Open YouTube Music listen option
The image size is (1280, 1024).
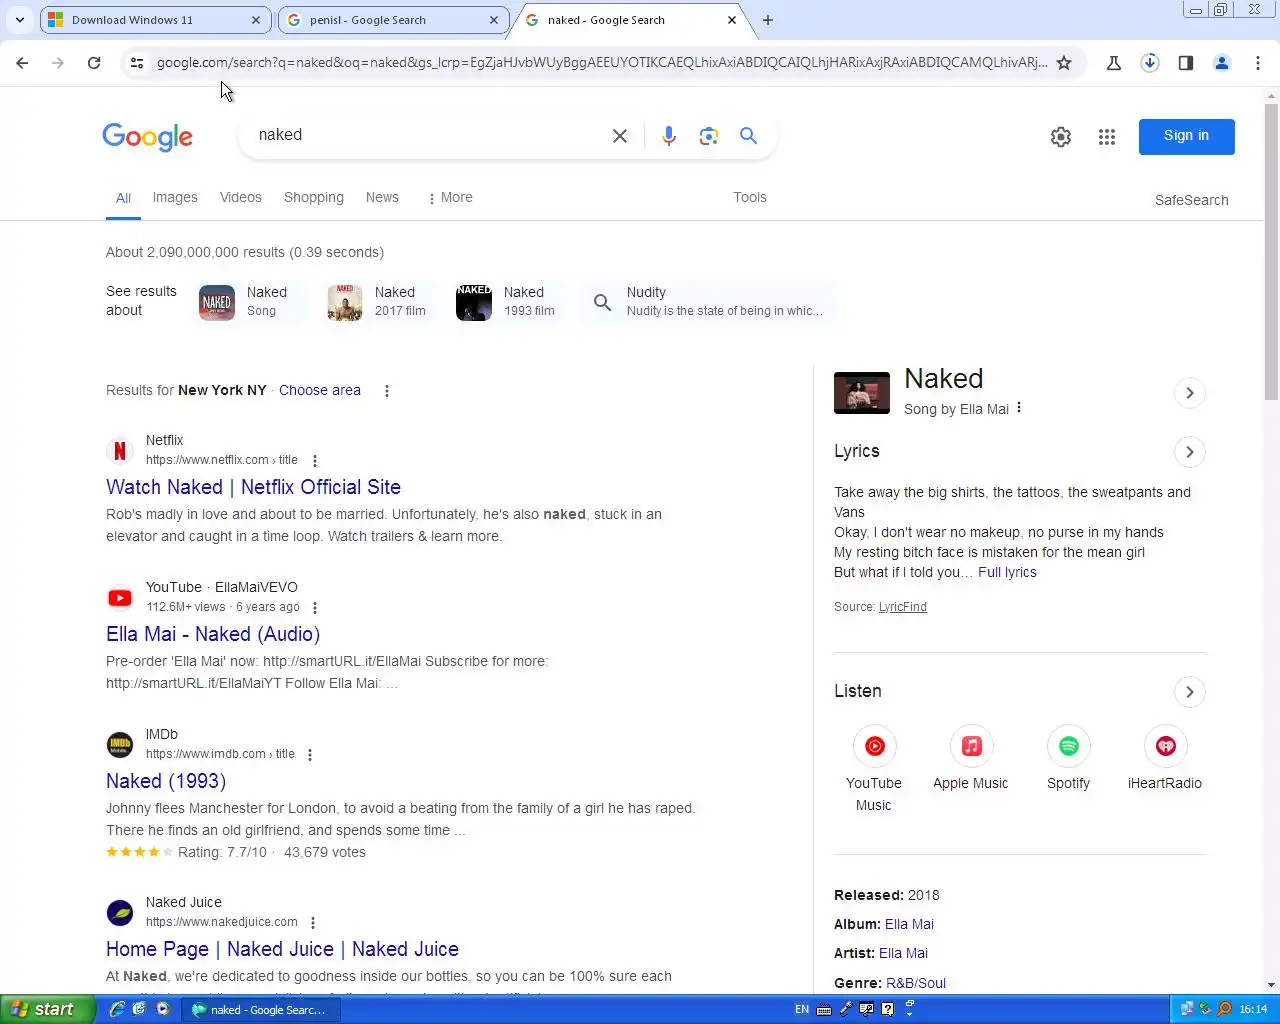874,769
